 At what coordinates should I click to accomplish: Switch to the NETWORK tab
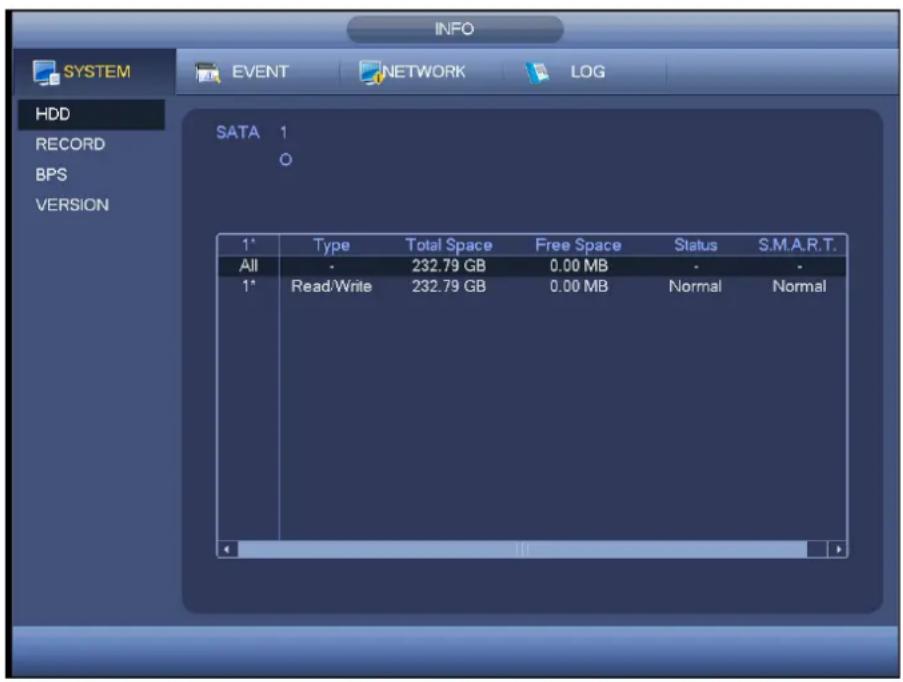[x=422, y=72]
